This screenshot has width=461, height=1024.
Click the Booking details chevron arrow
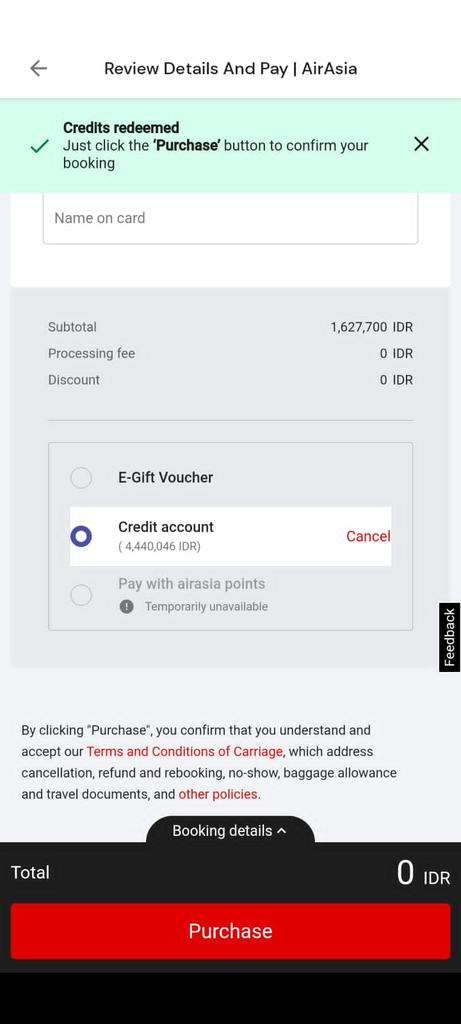point(281,831)
